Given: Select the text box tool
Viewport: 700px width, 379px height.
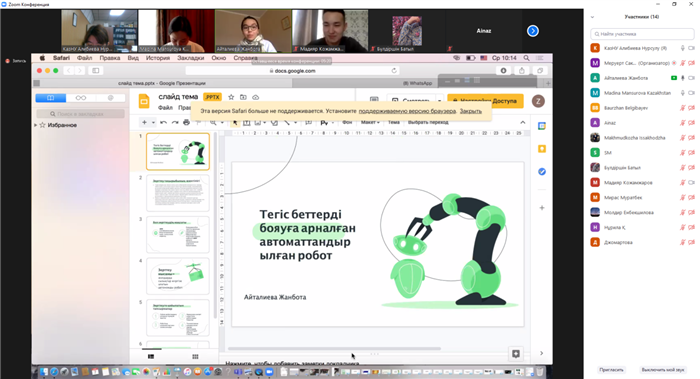Looking at the screenshot, I should pyautogui.click(x=246, y=122).
